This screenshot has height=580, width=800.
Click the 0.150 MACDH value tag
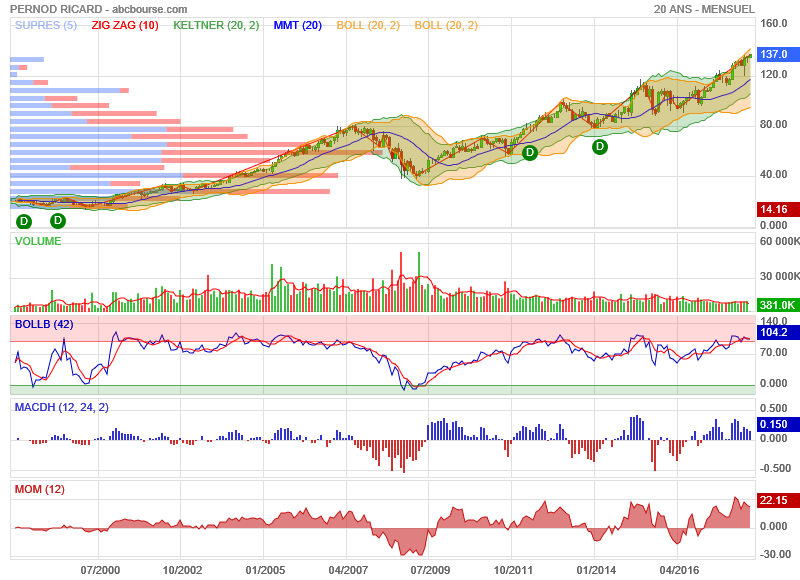pyautogui.click(x=778, y=424)
